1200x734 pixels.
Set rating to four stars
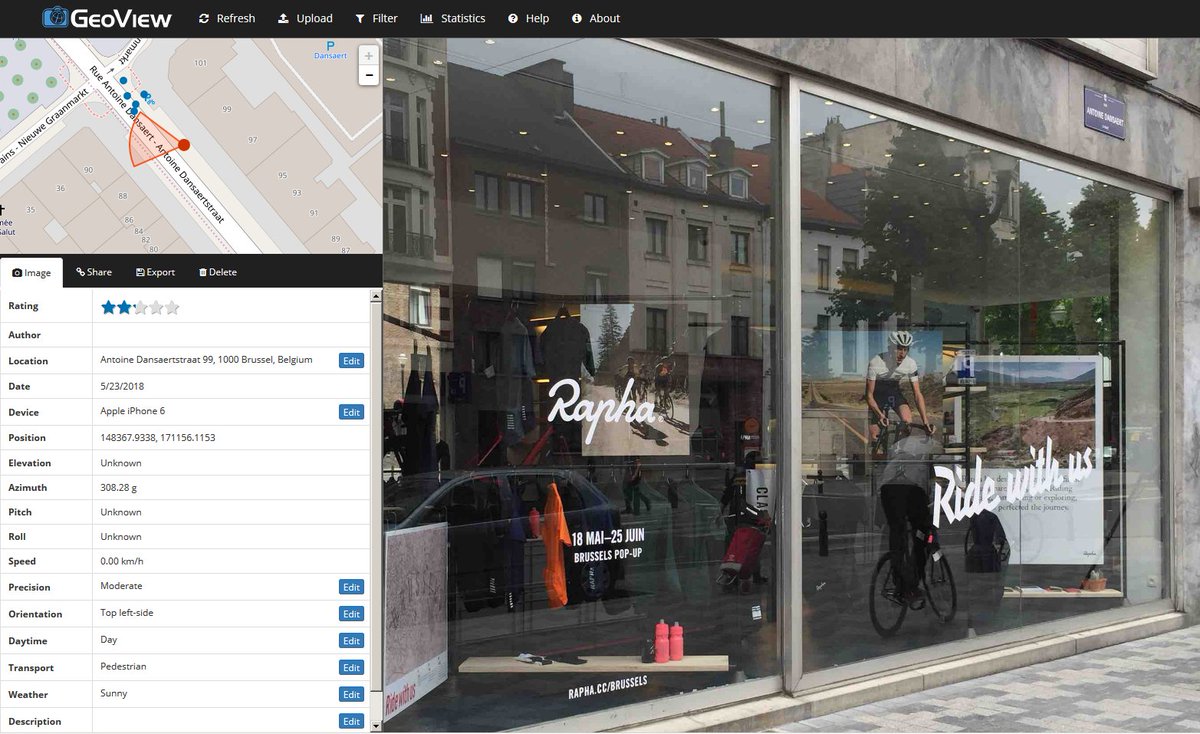pos(156,308)
